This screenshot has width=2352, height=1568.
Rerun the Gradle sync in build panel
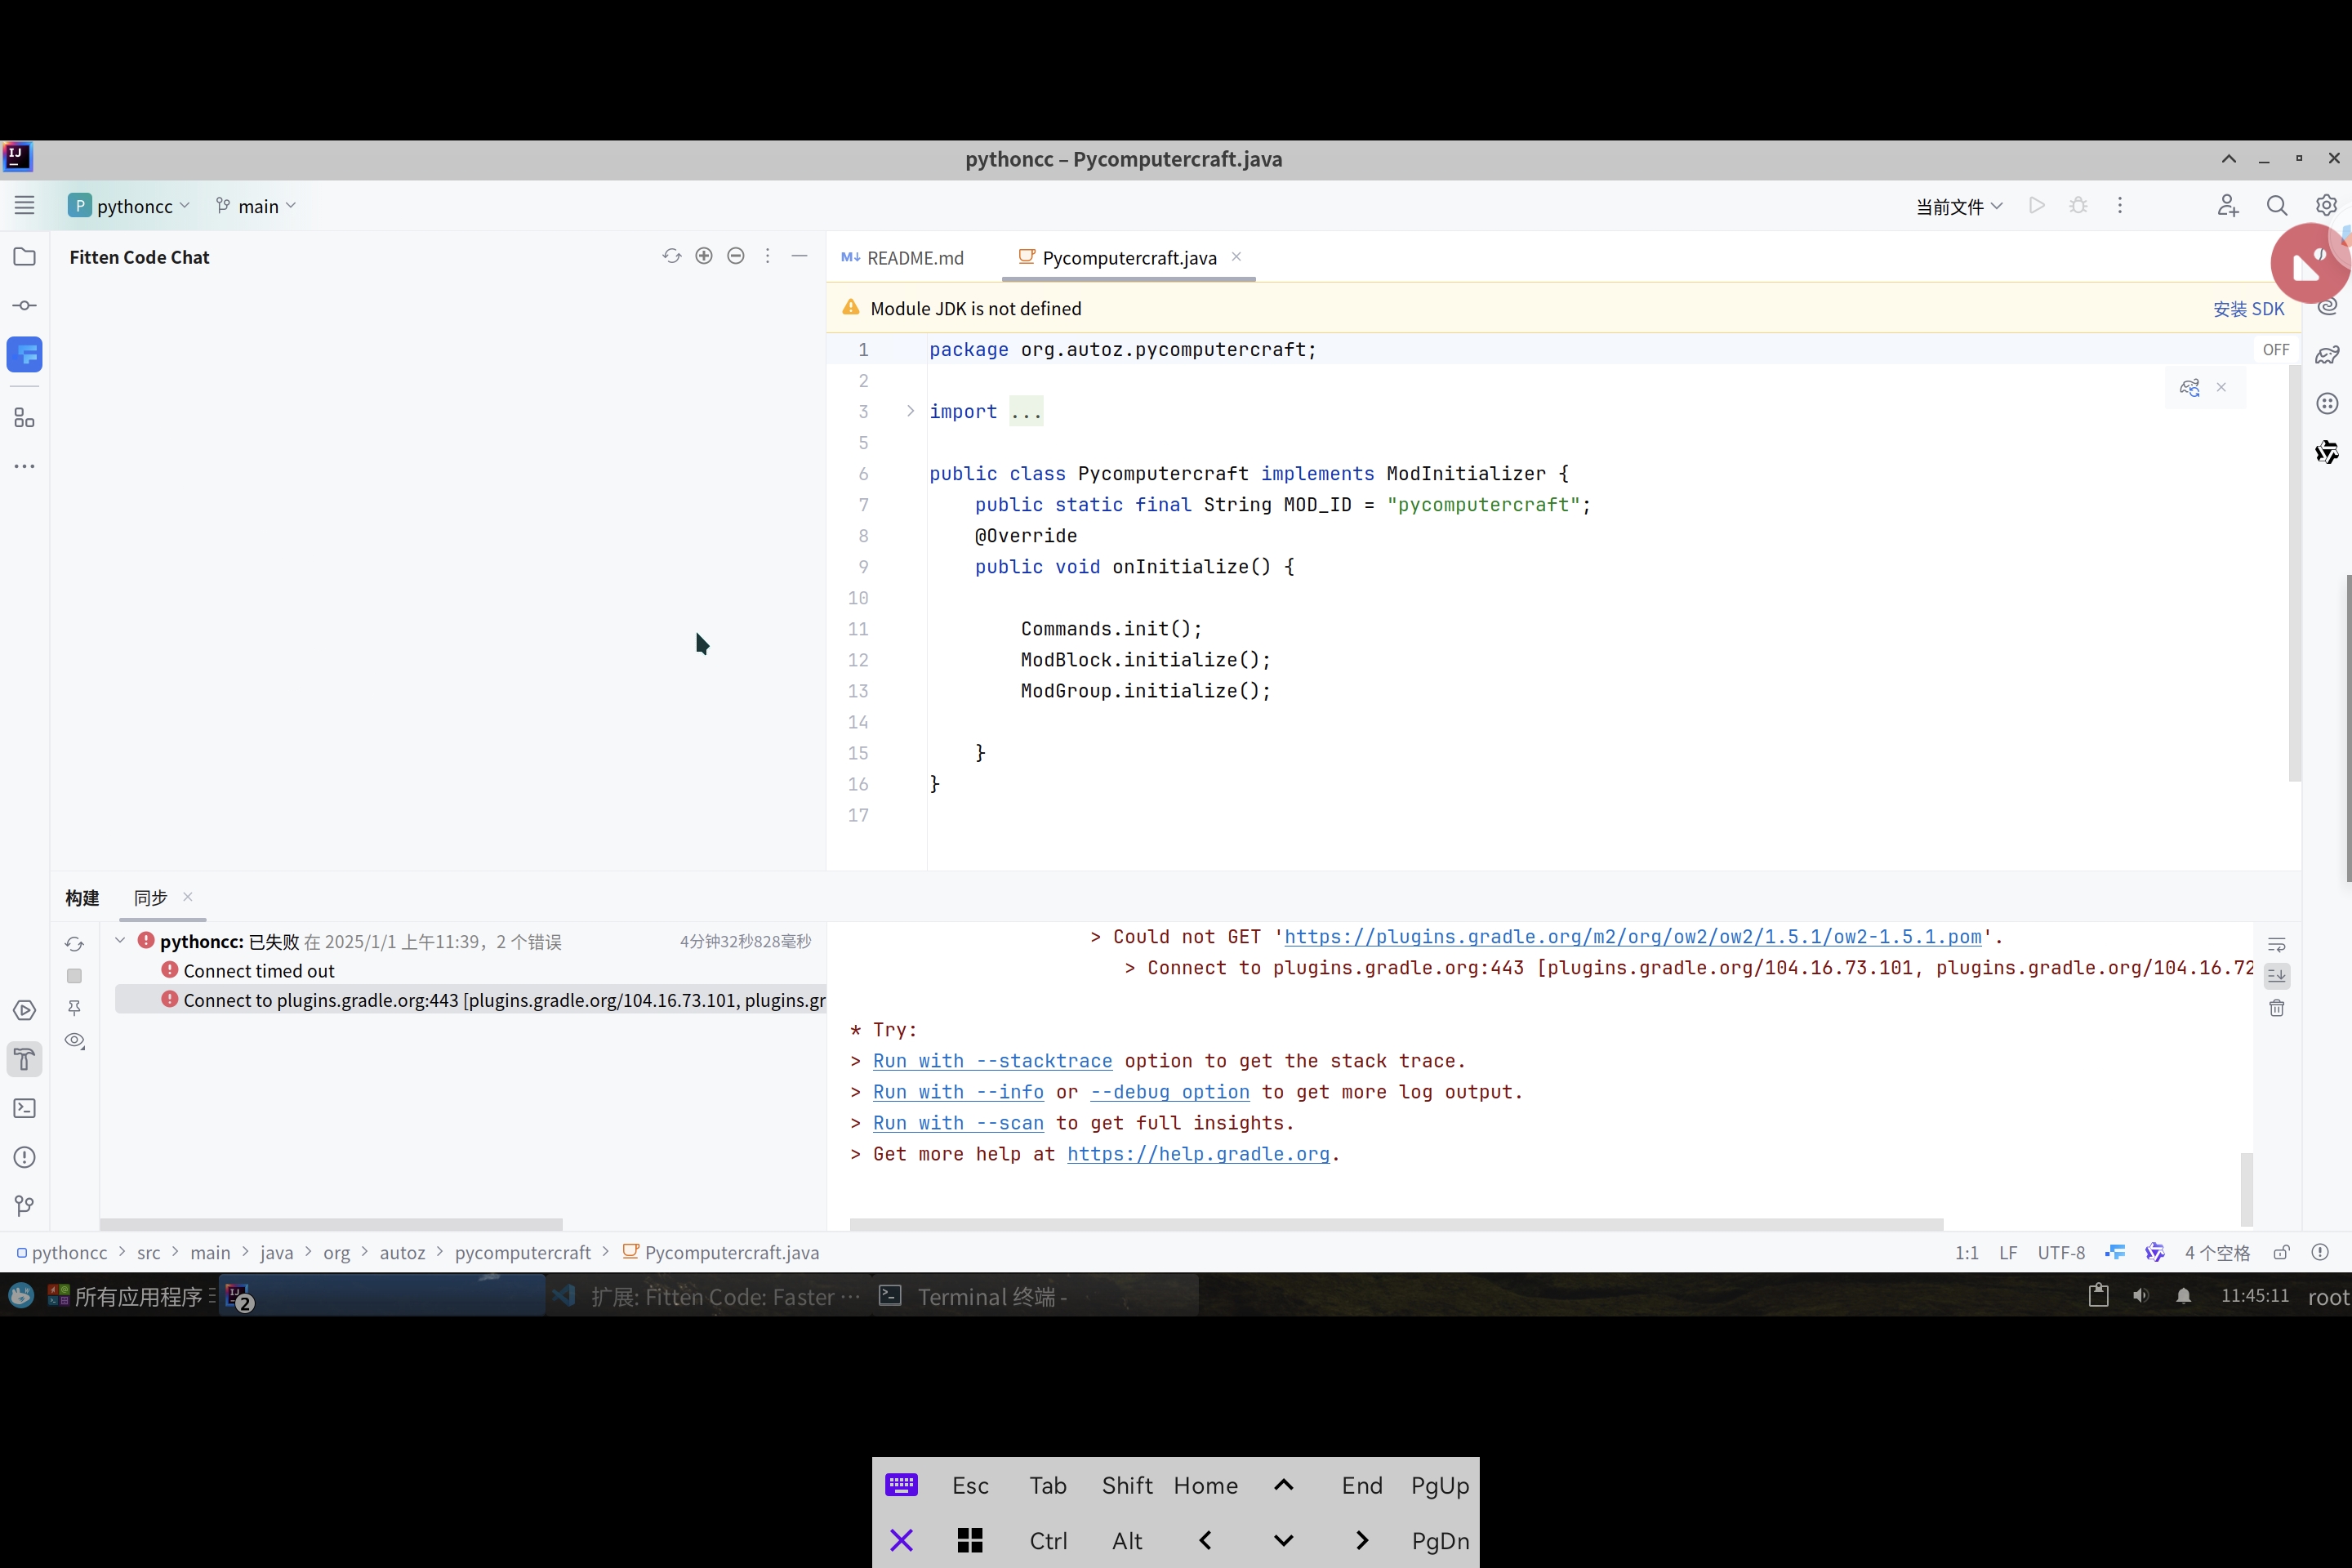74,943
